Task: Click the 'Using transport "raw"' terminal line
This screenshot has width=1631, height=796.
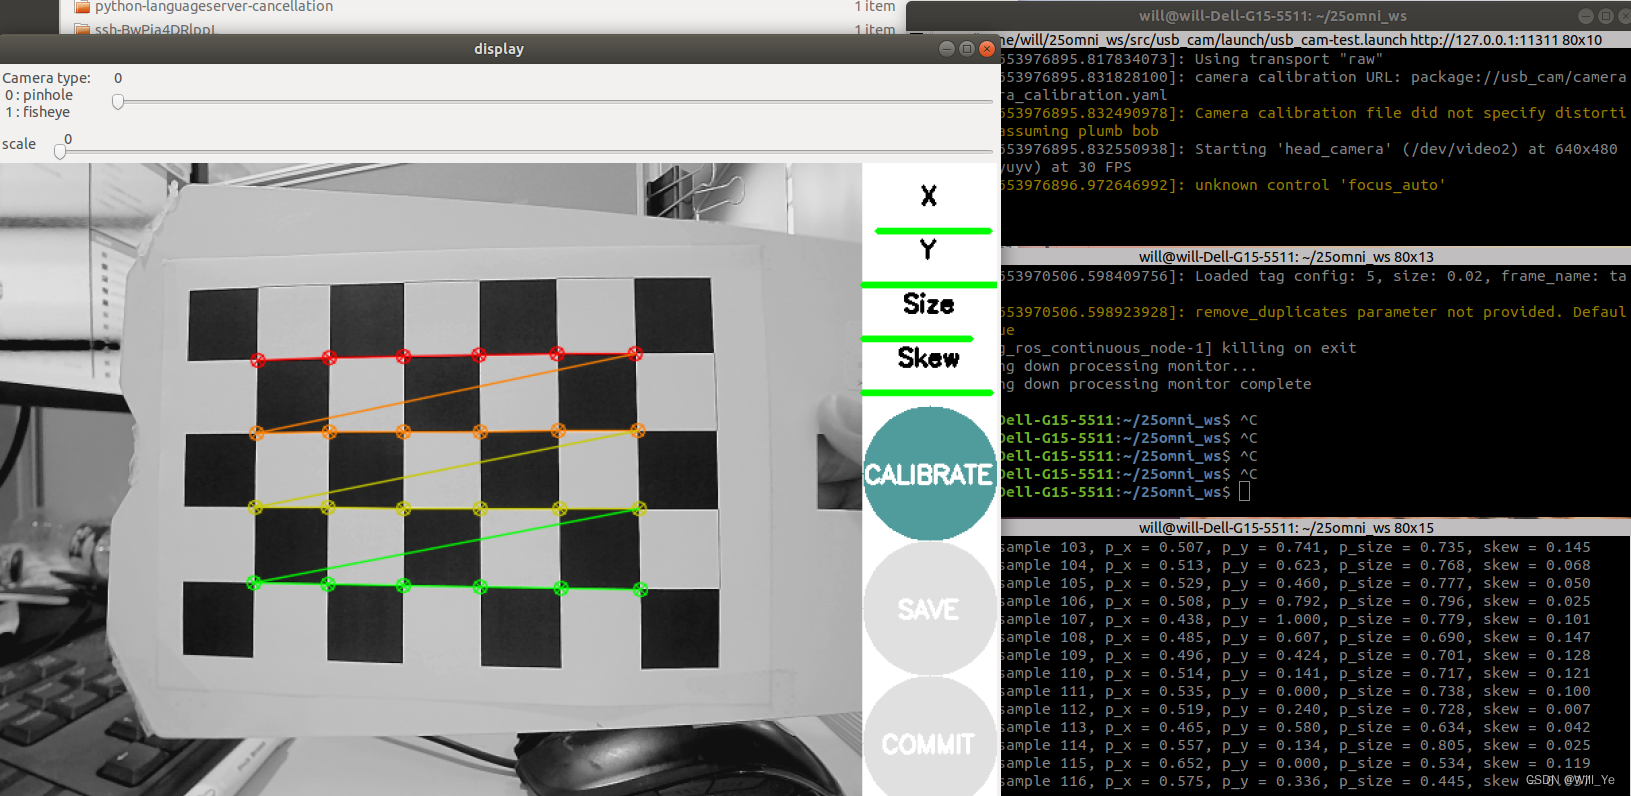Action: point(1192,59)
